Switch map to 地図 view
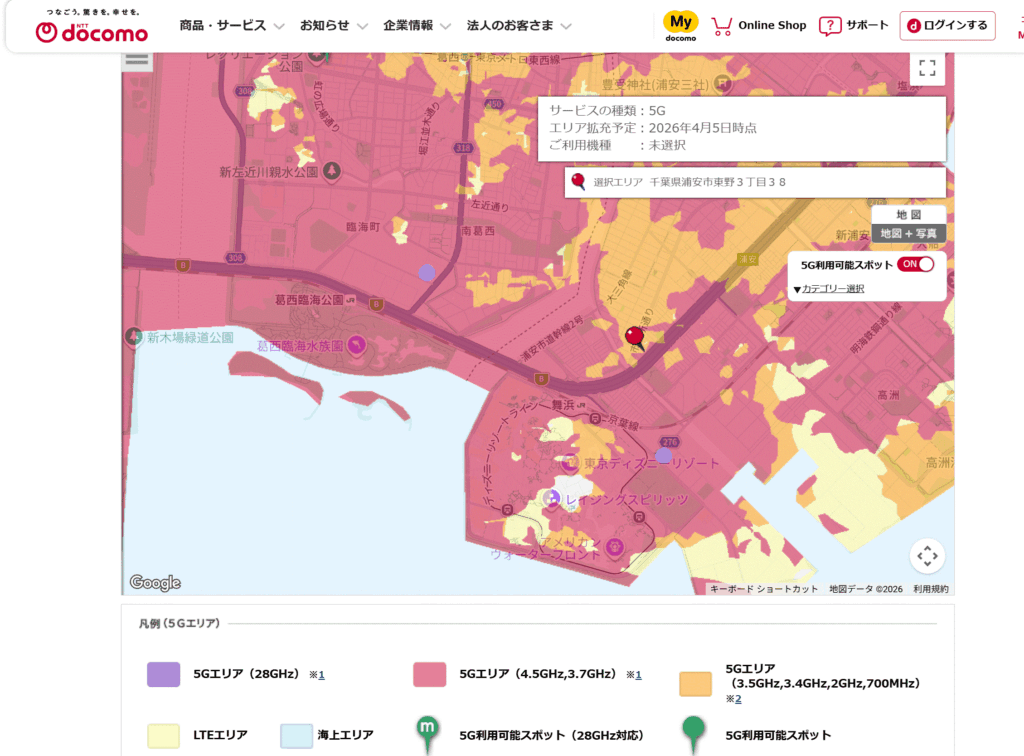 (908, 215)
